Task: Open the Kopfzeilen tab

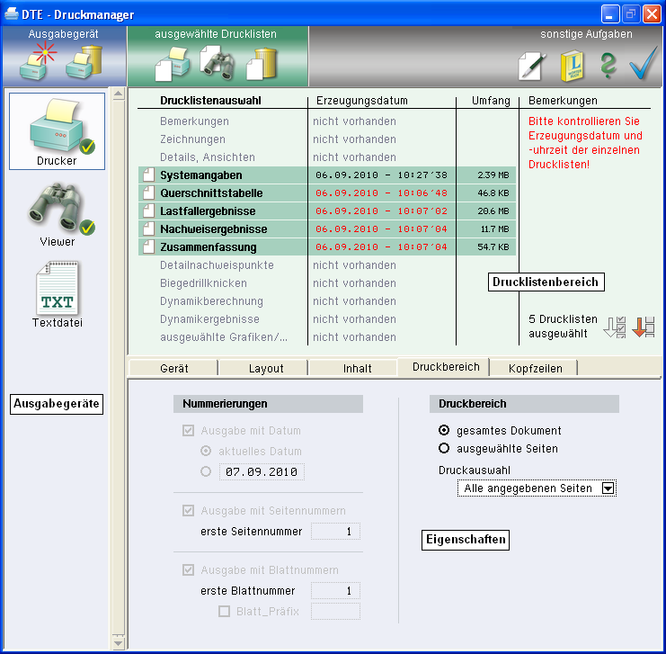Action: (535, 368)
